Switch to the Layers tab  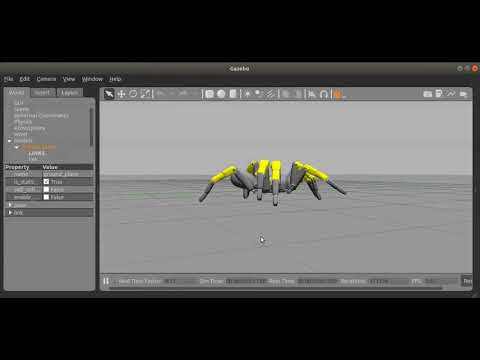click(70, 92)
